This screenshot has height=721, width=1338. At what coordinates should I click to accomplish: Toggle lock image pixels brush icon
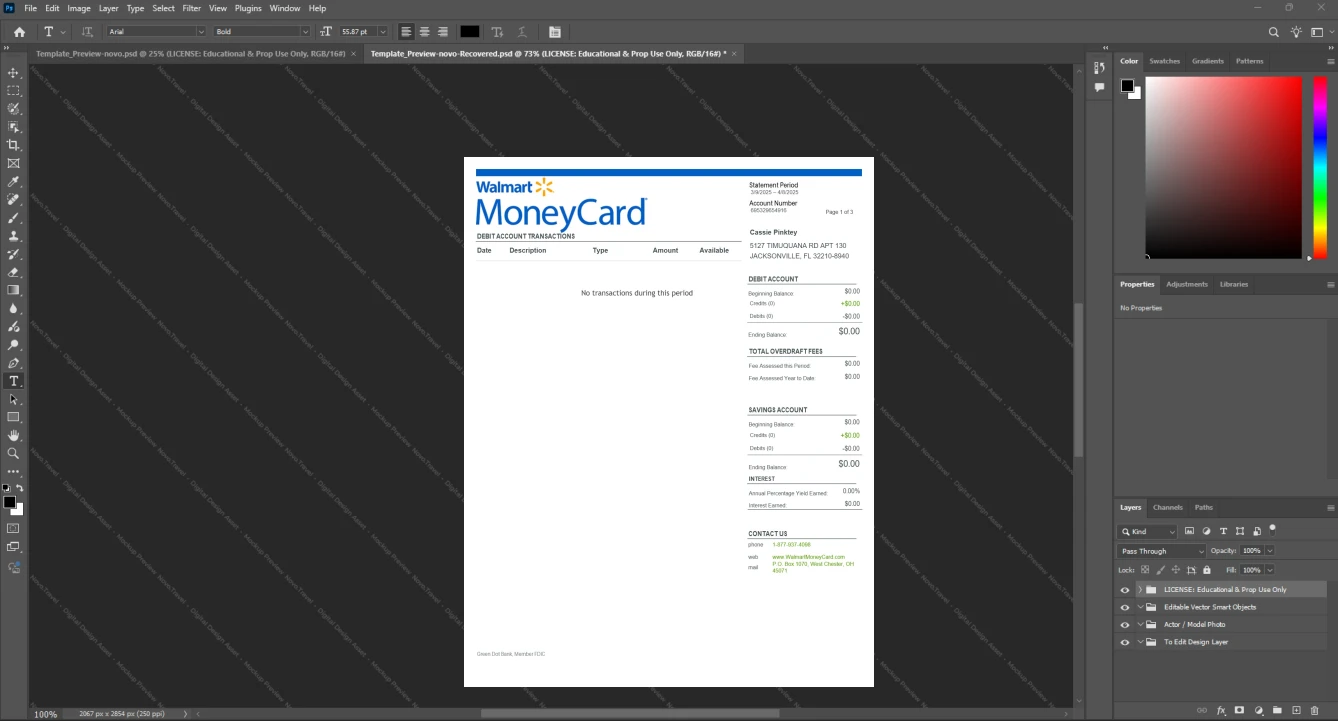pos(1160,570)
